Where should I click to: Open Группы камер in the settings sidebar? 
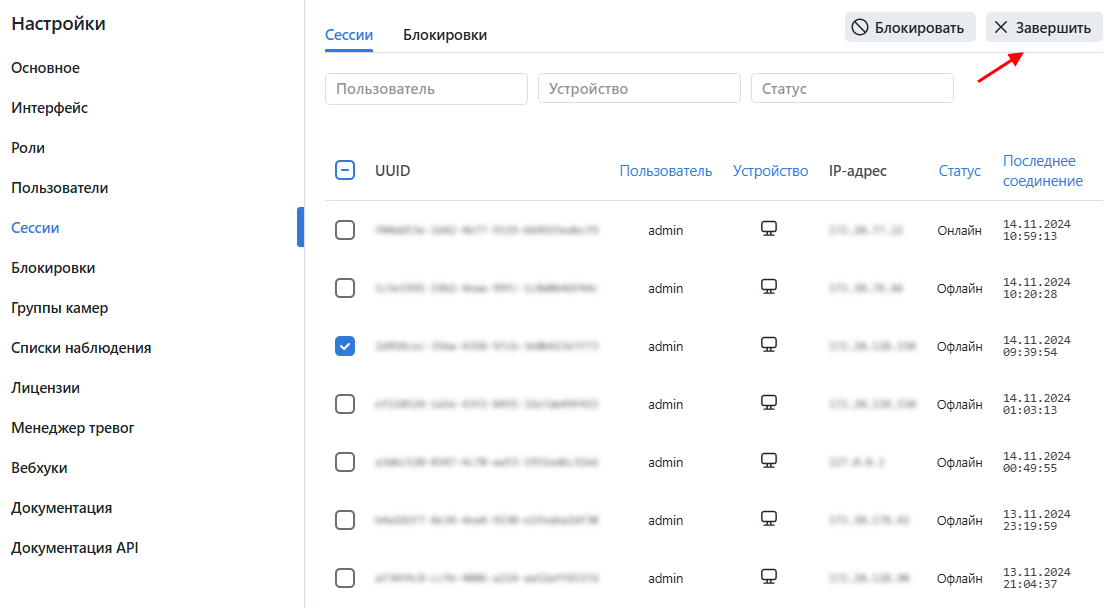pos(60,308)
